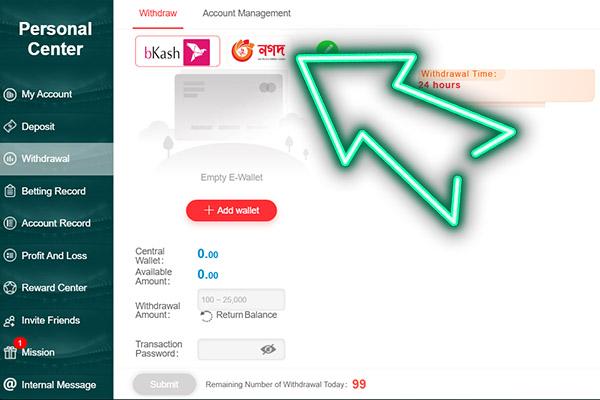Screen dimensions: 600x400
Task: Click the My Account sidebar icon
Action: 10,94
